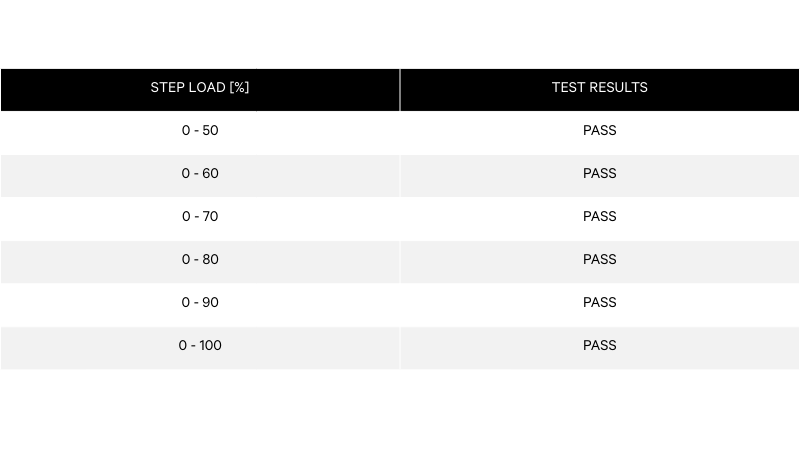Click the STEP LOAD [%] column header
800x450 pixels.
click(x=200, y=88)
